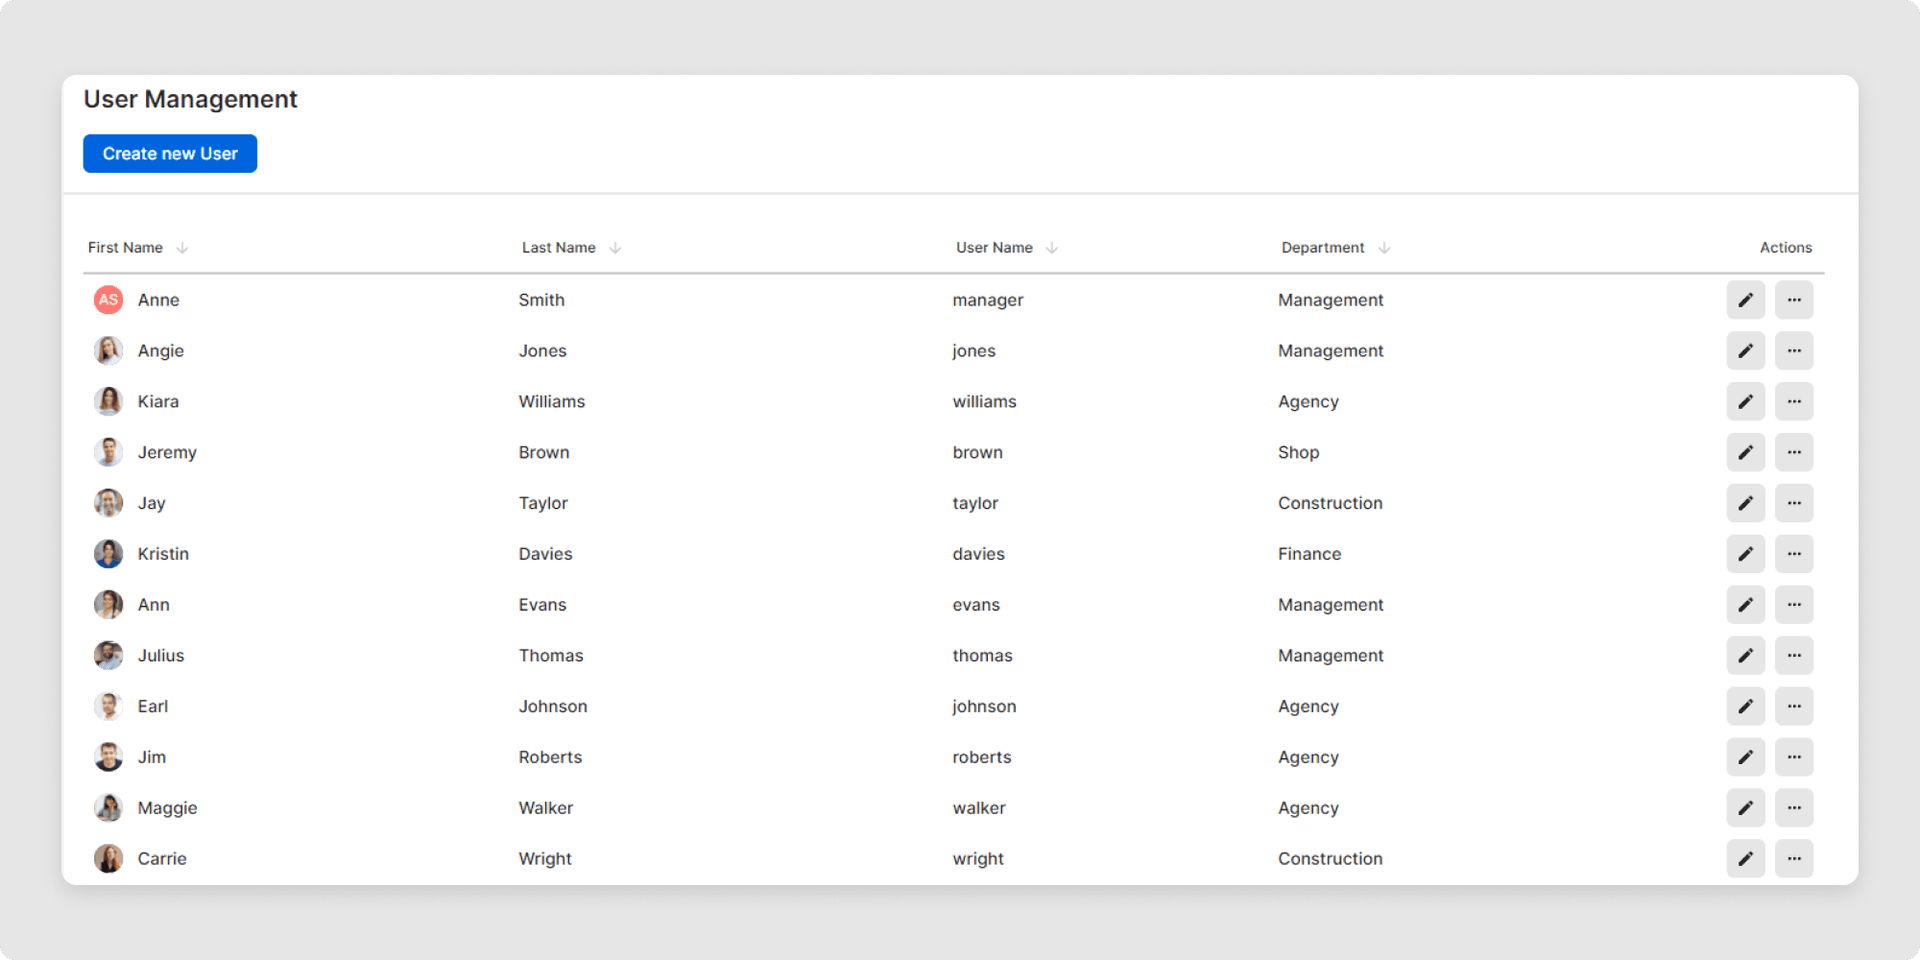
Task: Open the three-dots menu for Jeremy Brown
Action: point(1794,452)
